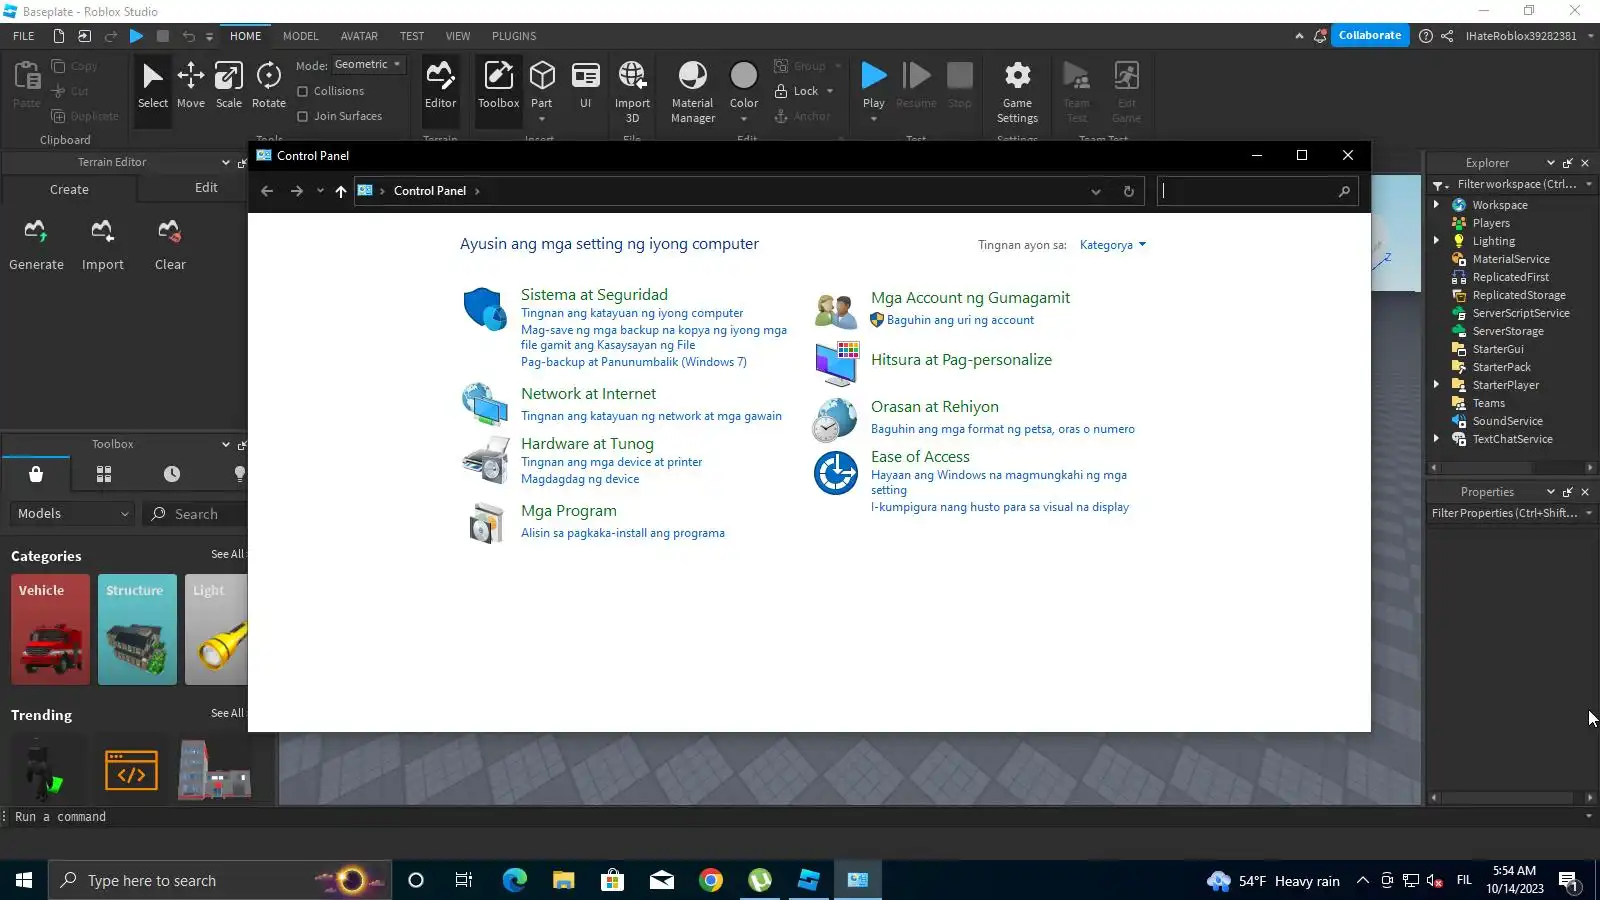
Task: Open the Structure category thumbnail
Action: [x=137, y=629]
